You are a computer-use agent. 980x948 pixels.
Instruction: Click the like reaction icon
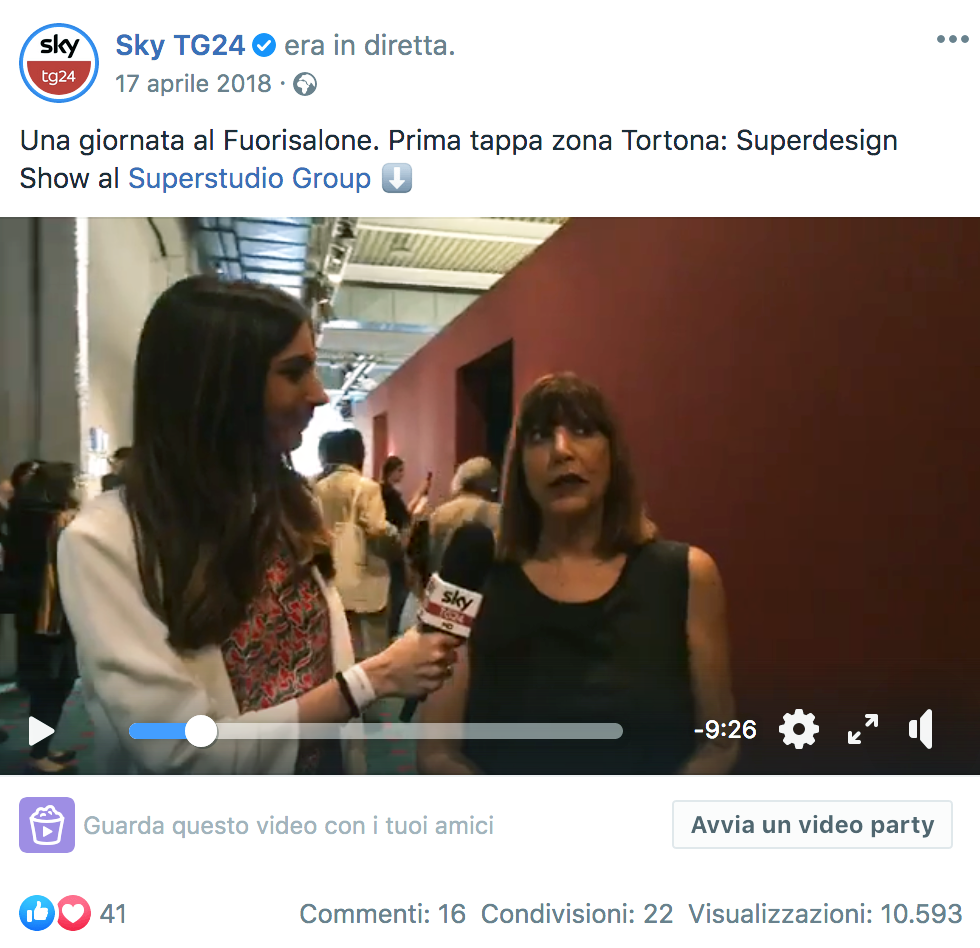pyautogui.click(x=37, y=914)
